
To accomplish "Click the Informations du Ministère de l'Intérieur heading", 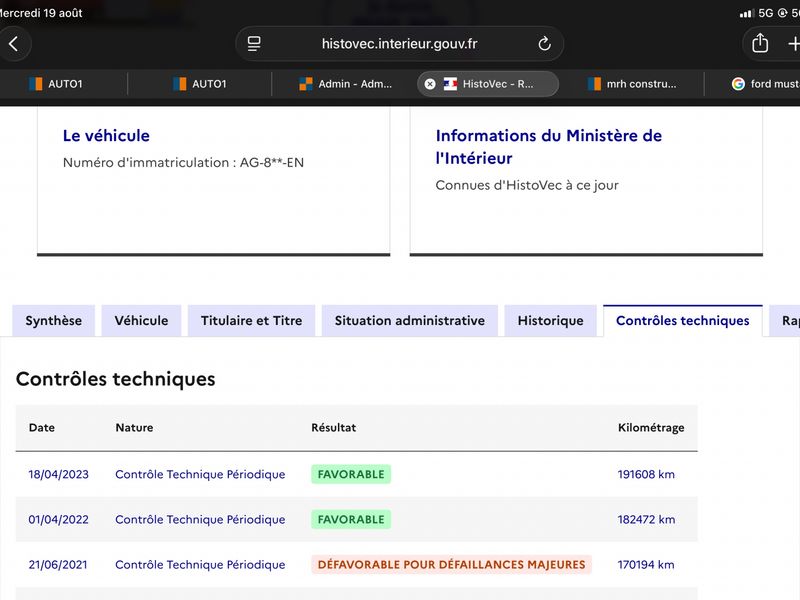I will (548, 147).
